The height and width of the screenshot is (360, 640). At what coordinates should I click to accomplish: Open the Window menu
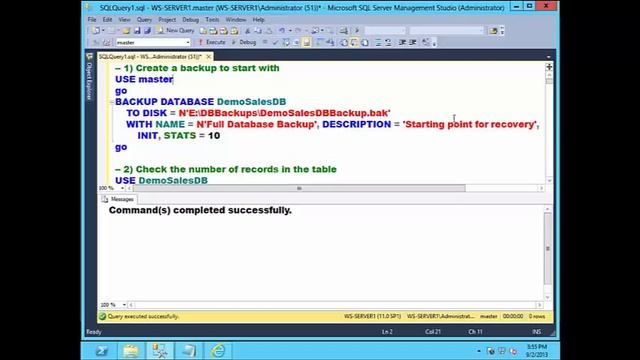(x=236, y=20)
